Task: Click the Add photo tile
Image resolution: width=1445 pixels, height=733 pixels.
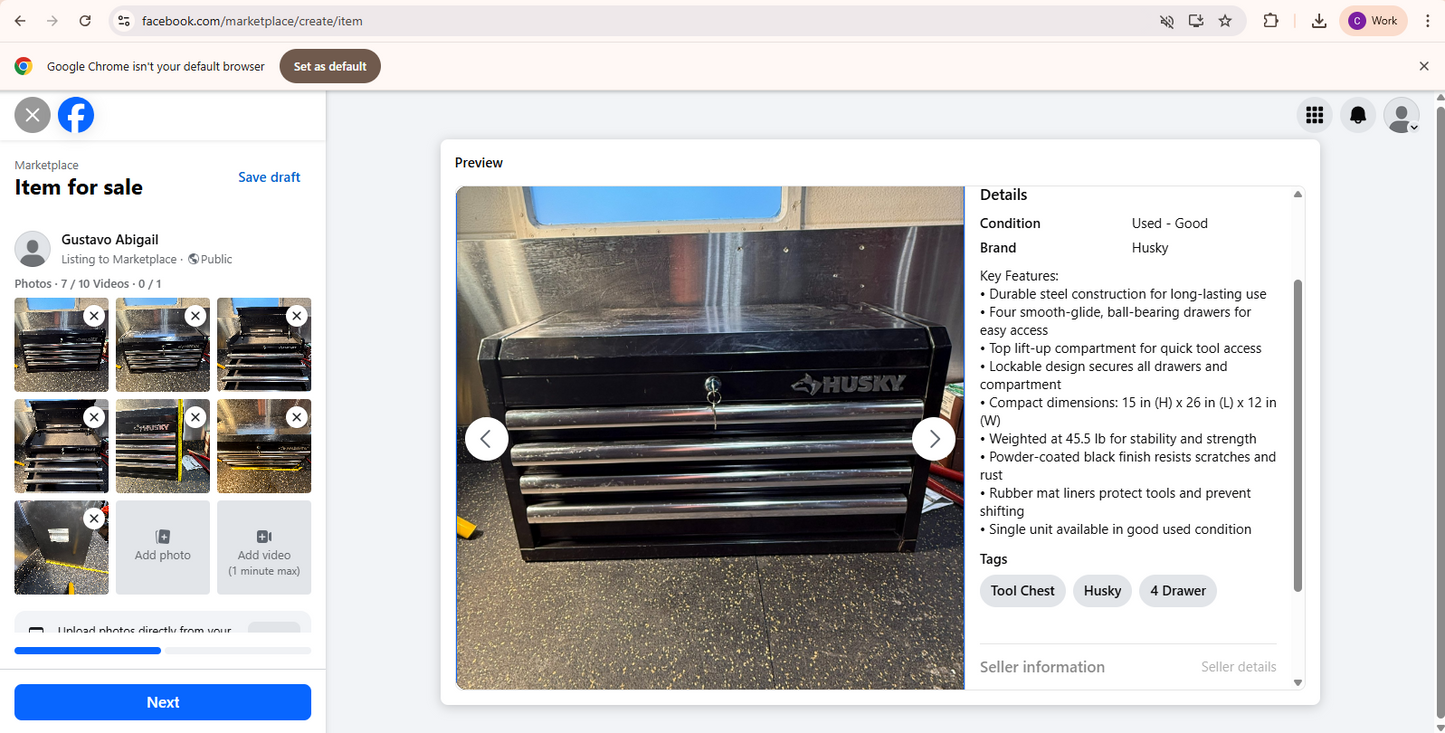Action: (163, 547)
